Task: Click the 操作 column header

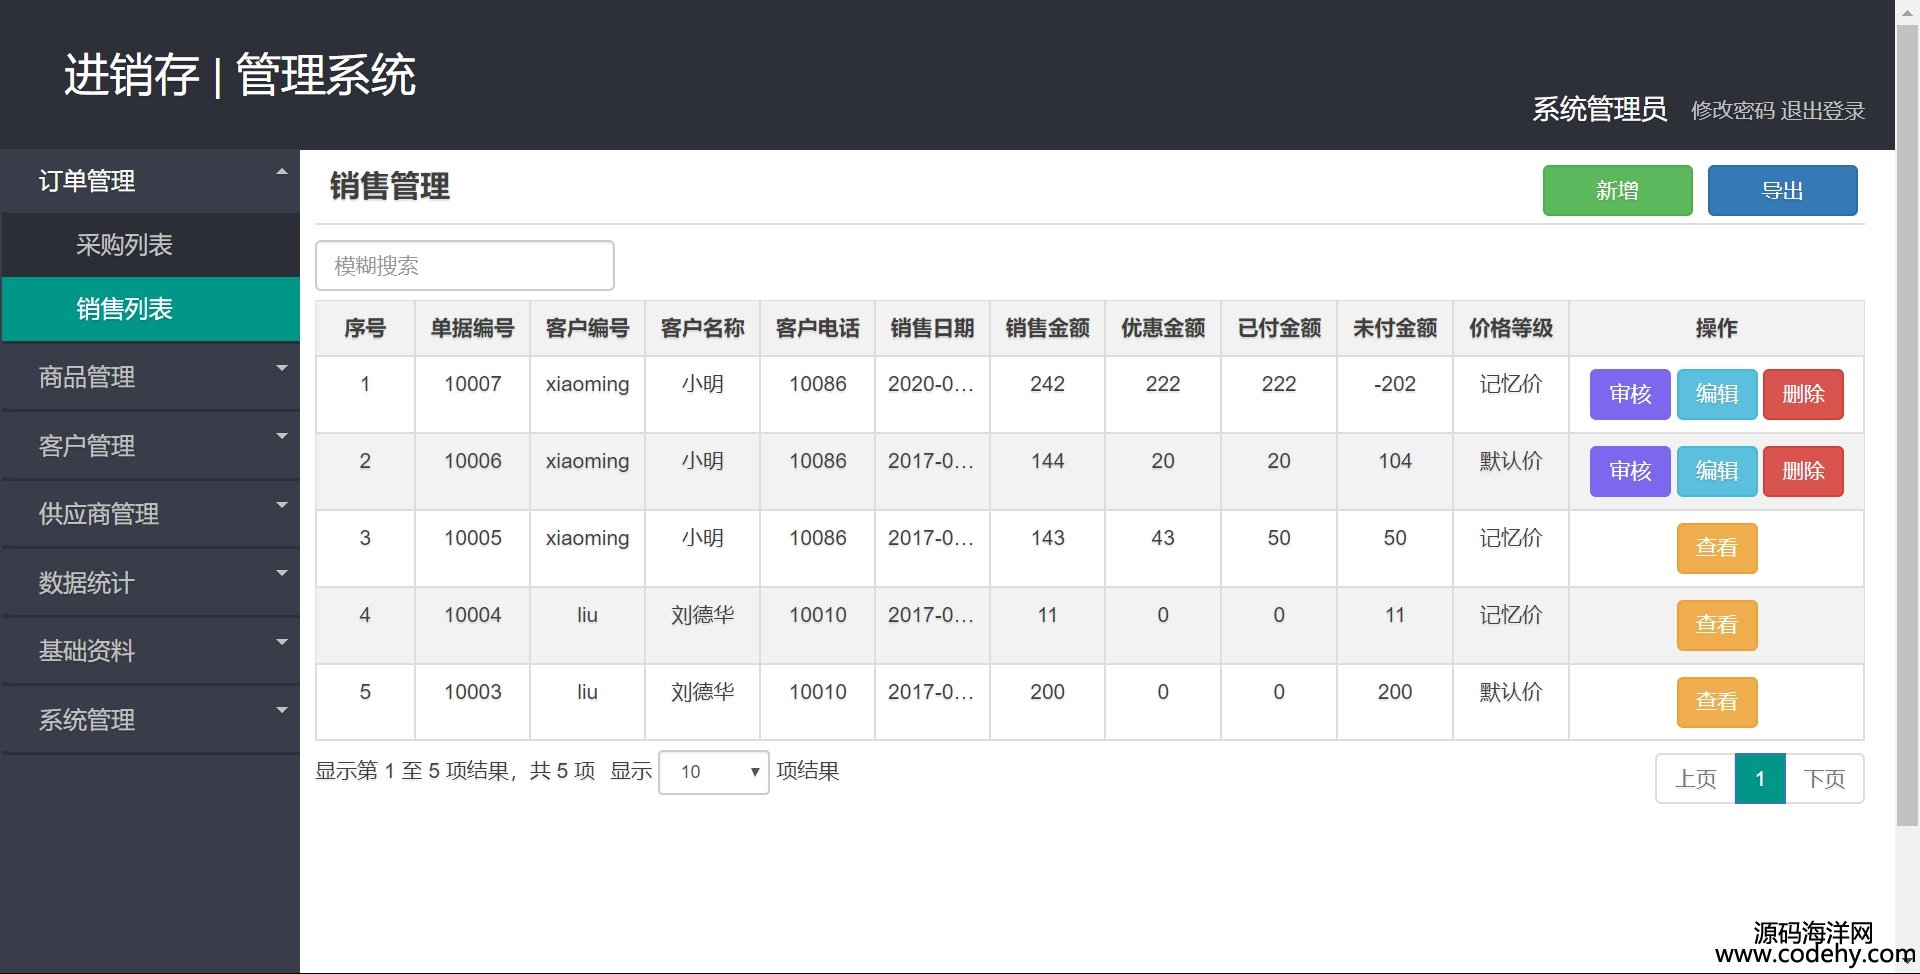Action: pyautogui.click(x=1716, y=328)
